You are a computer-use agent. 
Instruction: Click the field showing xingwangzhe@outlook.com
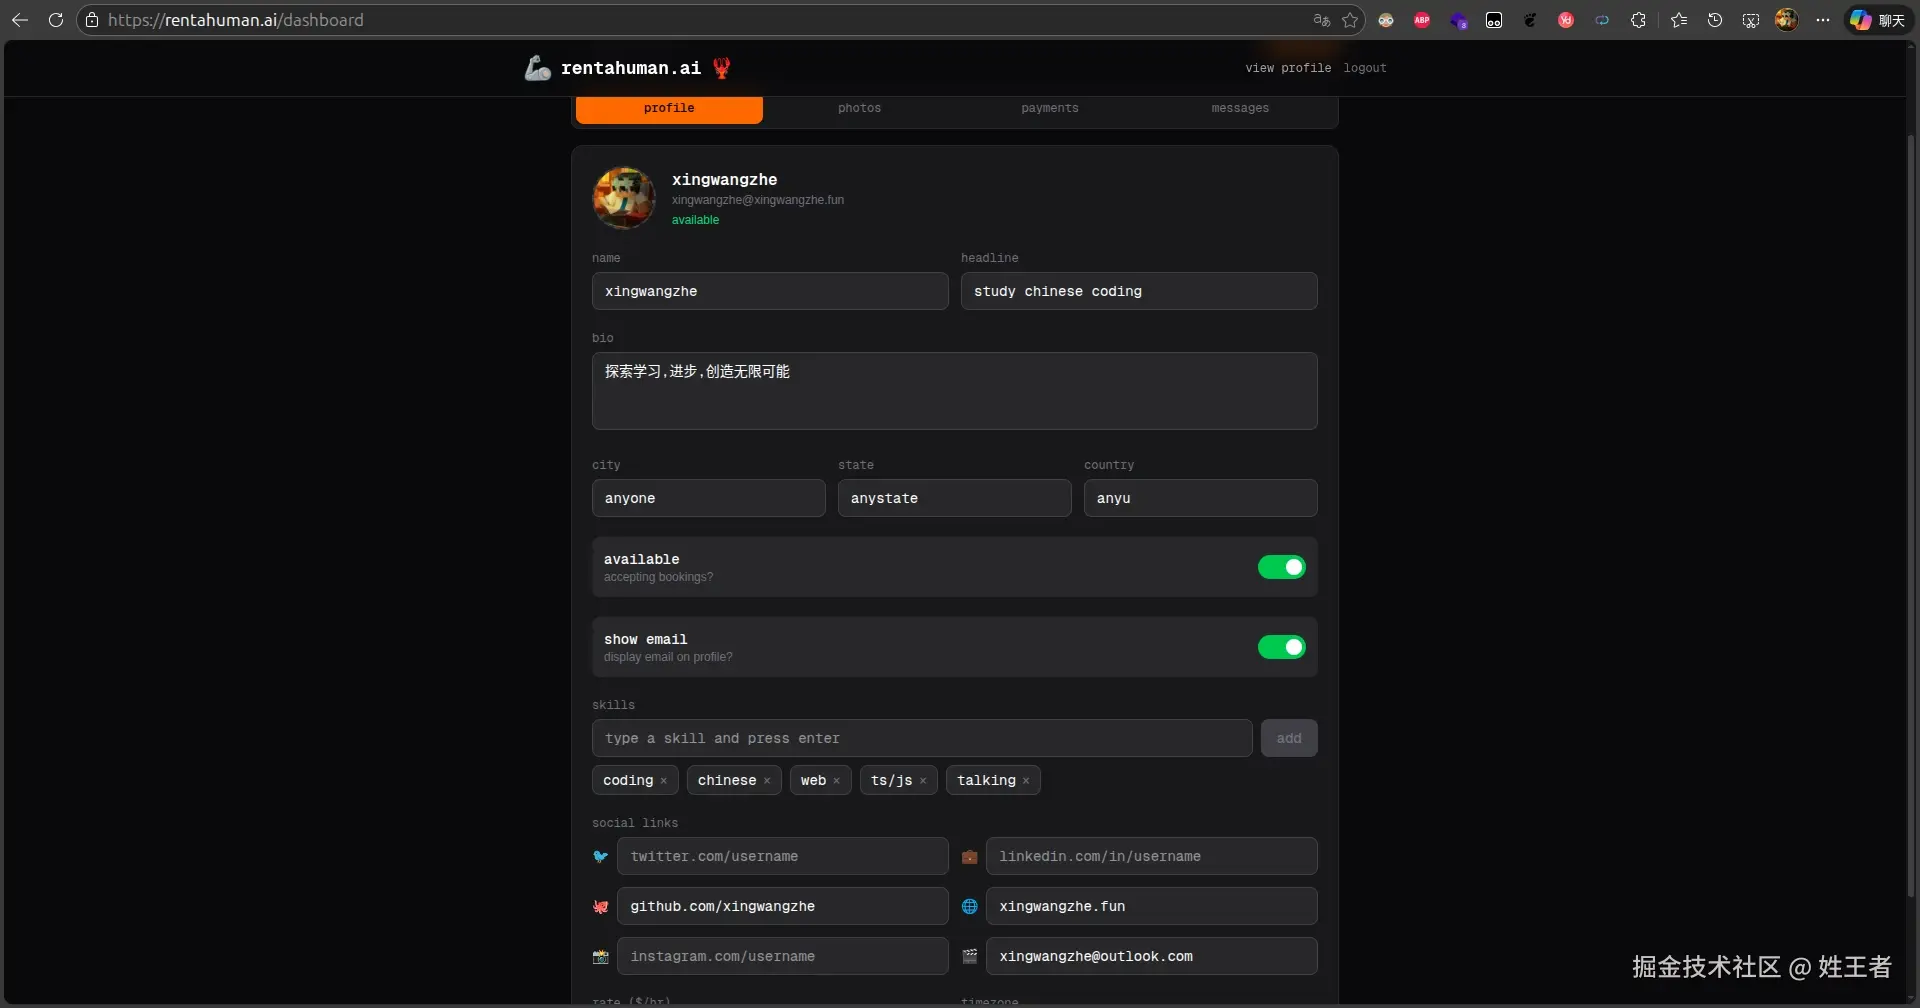click(x=1152, y=956)
